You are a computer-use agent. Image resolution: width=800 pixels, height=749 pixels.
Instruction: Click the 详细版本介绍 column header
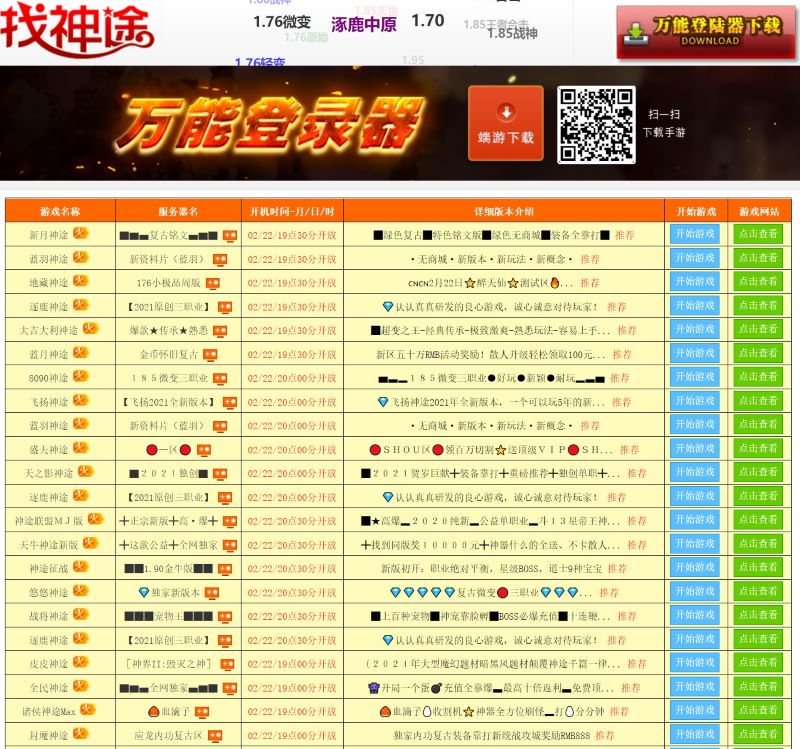click(x=504, y=211)
